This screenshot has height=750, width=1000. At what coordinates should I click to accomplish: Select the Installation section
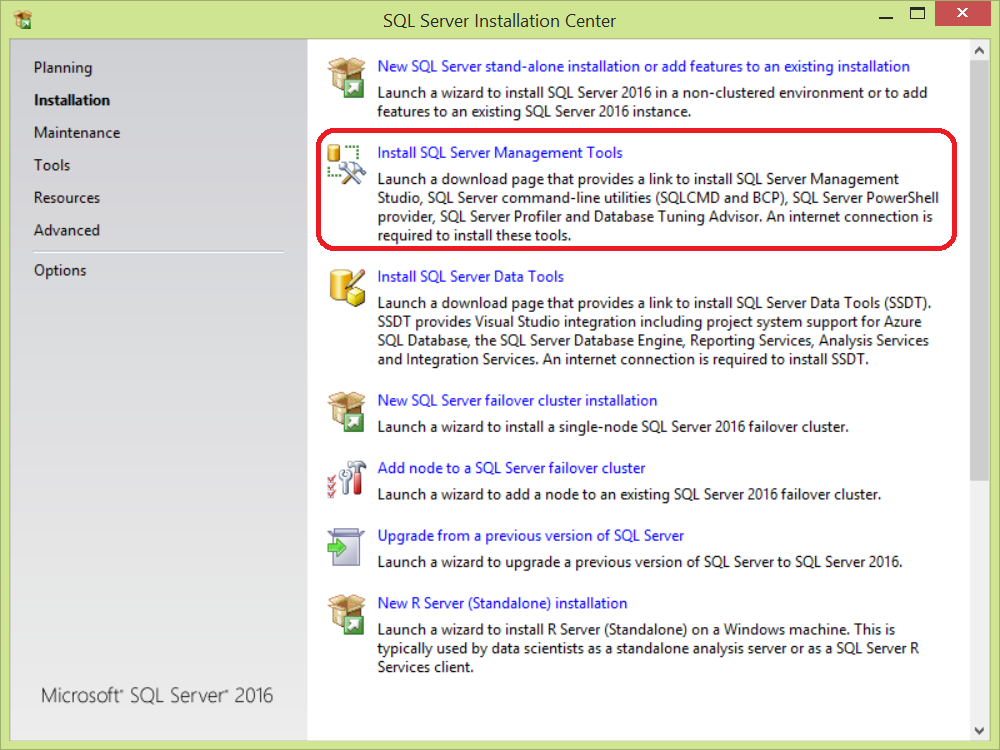point(72,100)
